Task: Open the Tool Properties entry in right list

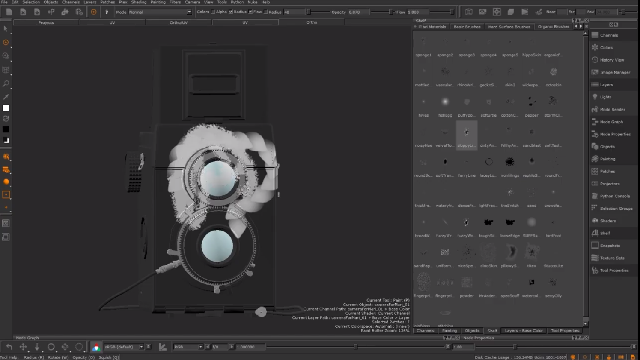Action: click(x=613, y=270)
